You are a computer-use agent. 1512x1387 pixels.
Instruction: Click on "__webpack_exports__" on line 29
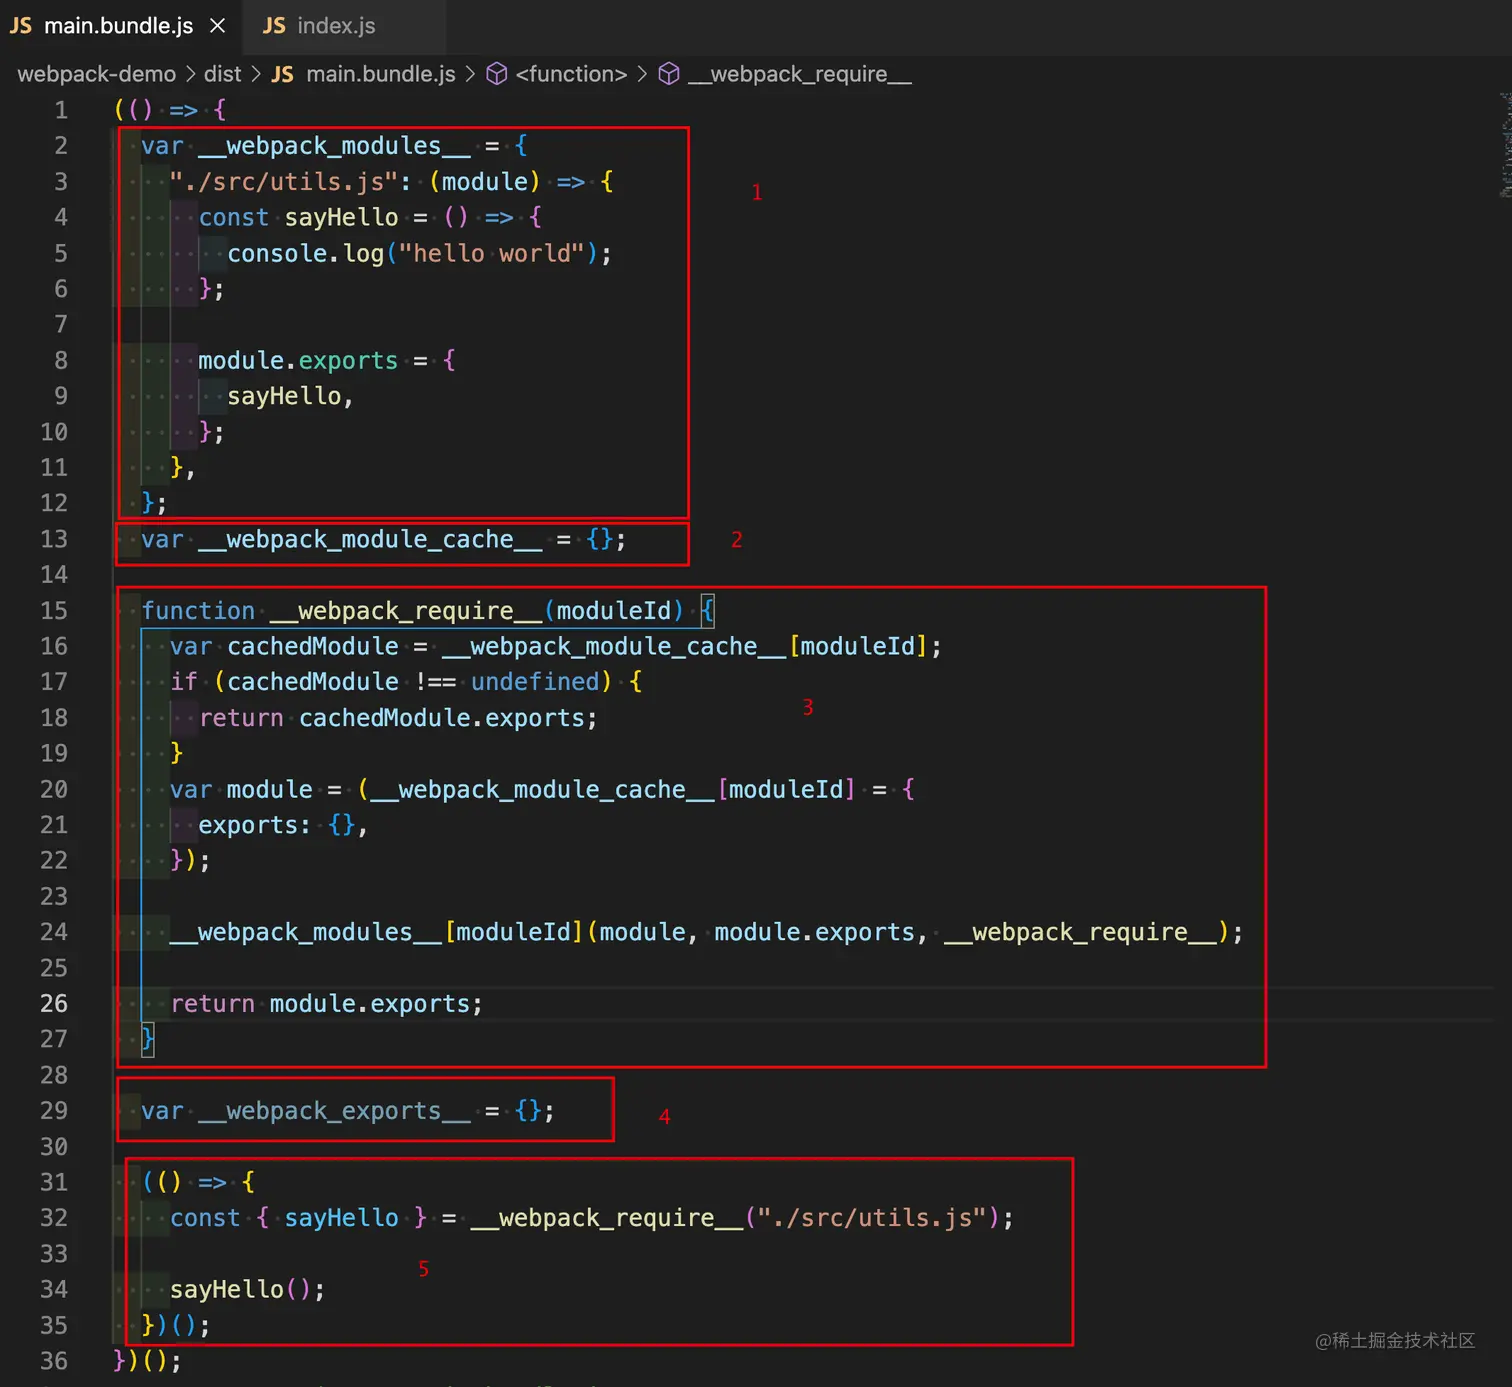click(x=334, y=1111)
